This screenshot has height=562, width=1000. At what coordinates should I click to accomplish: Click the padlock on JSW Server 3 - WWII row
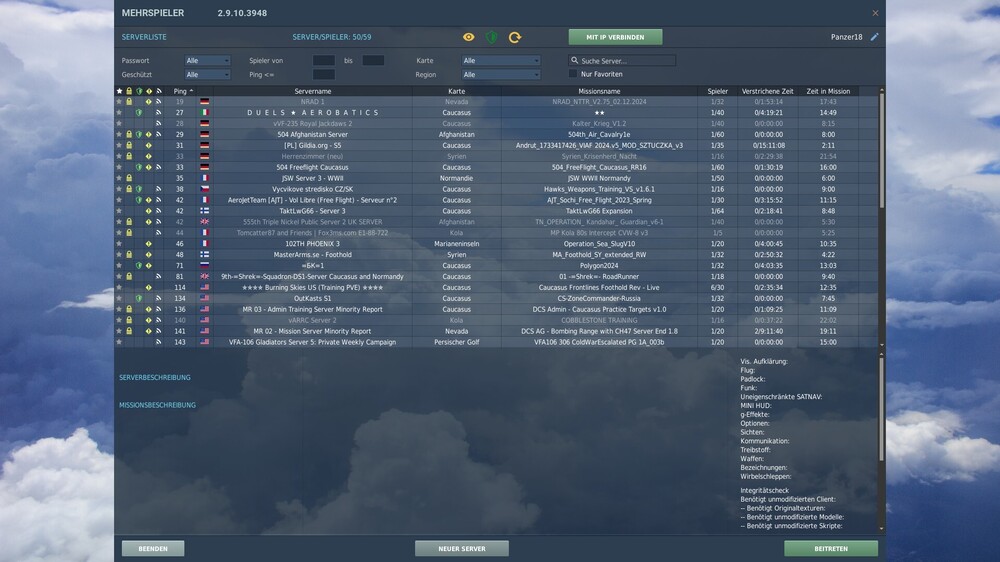coord(129,178)
